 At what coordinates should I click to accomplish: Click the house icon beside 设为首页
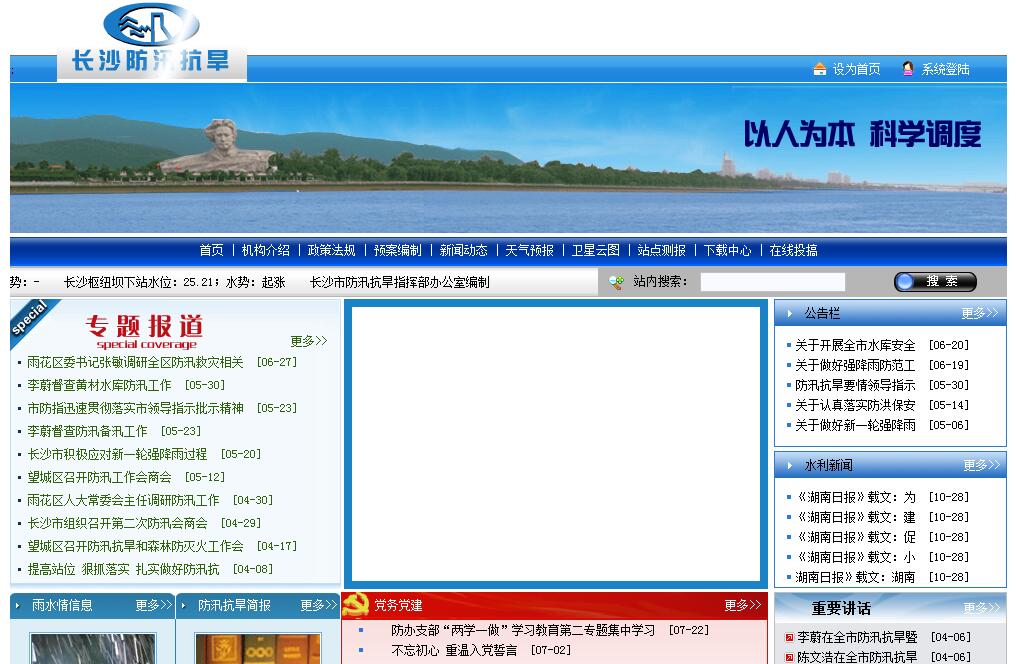[820, 69]
